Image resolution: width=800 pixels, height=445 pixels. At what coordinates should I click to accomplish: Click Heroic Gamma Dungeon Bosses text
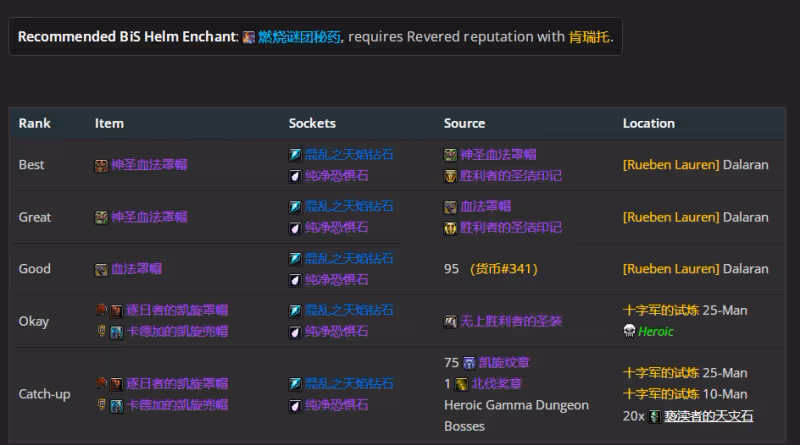(516, 415)
